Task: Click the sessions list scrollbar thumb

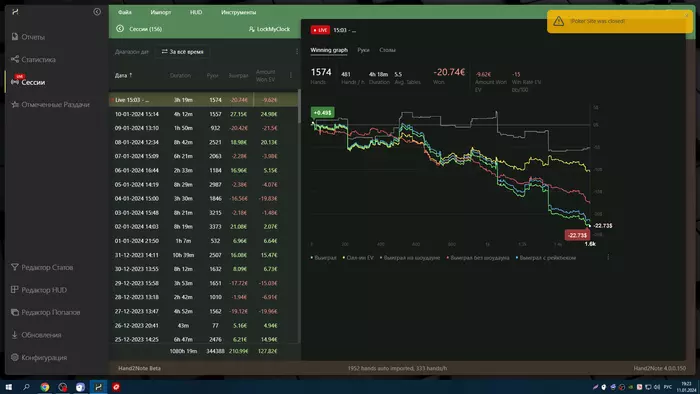Action: click(x=299, y=106)
